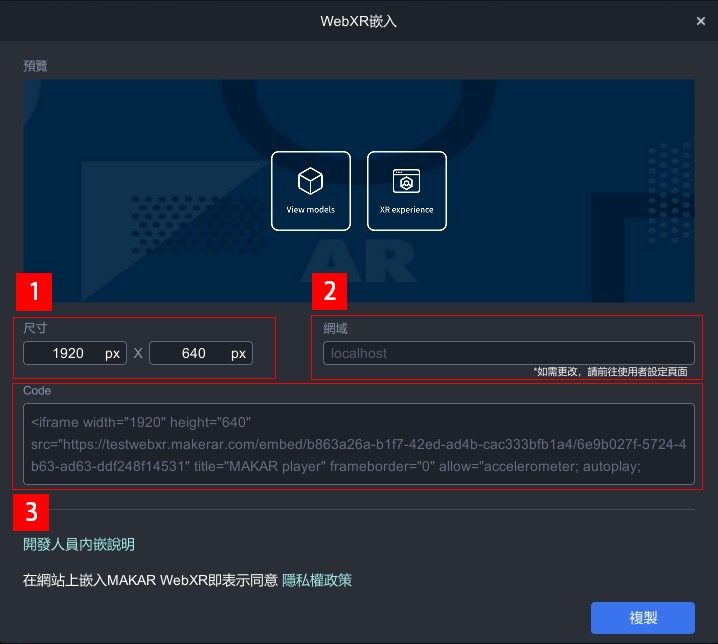Click the note about 使用者設定頁面
This screenshot has height=644, width=718.
click(611, 371)
